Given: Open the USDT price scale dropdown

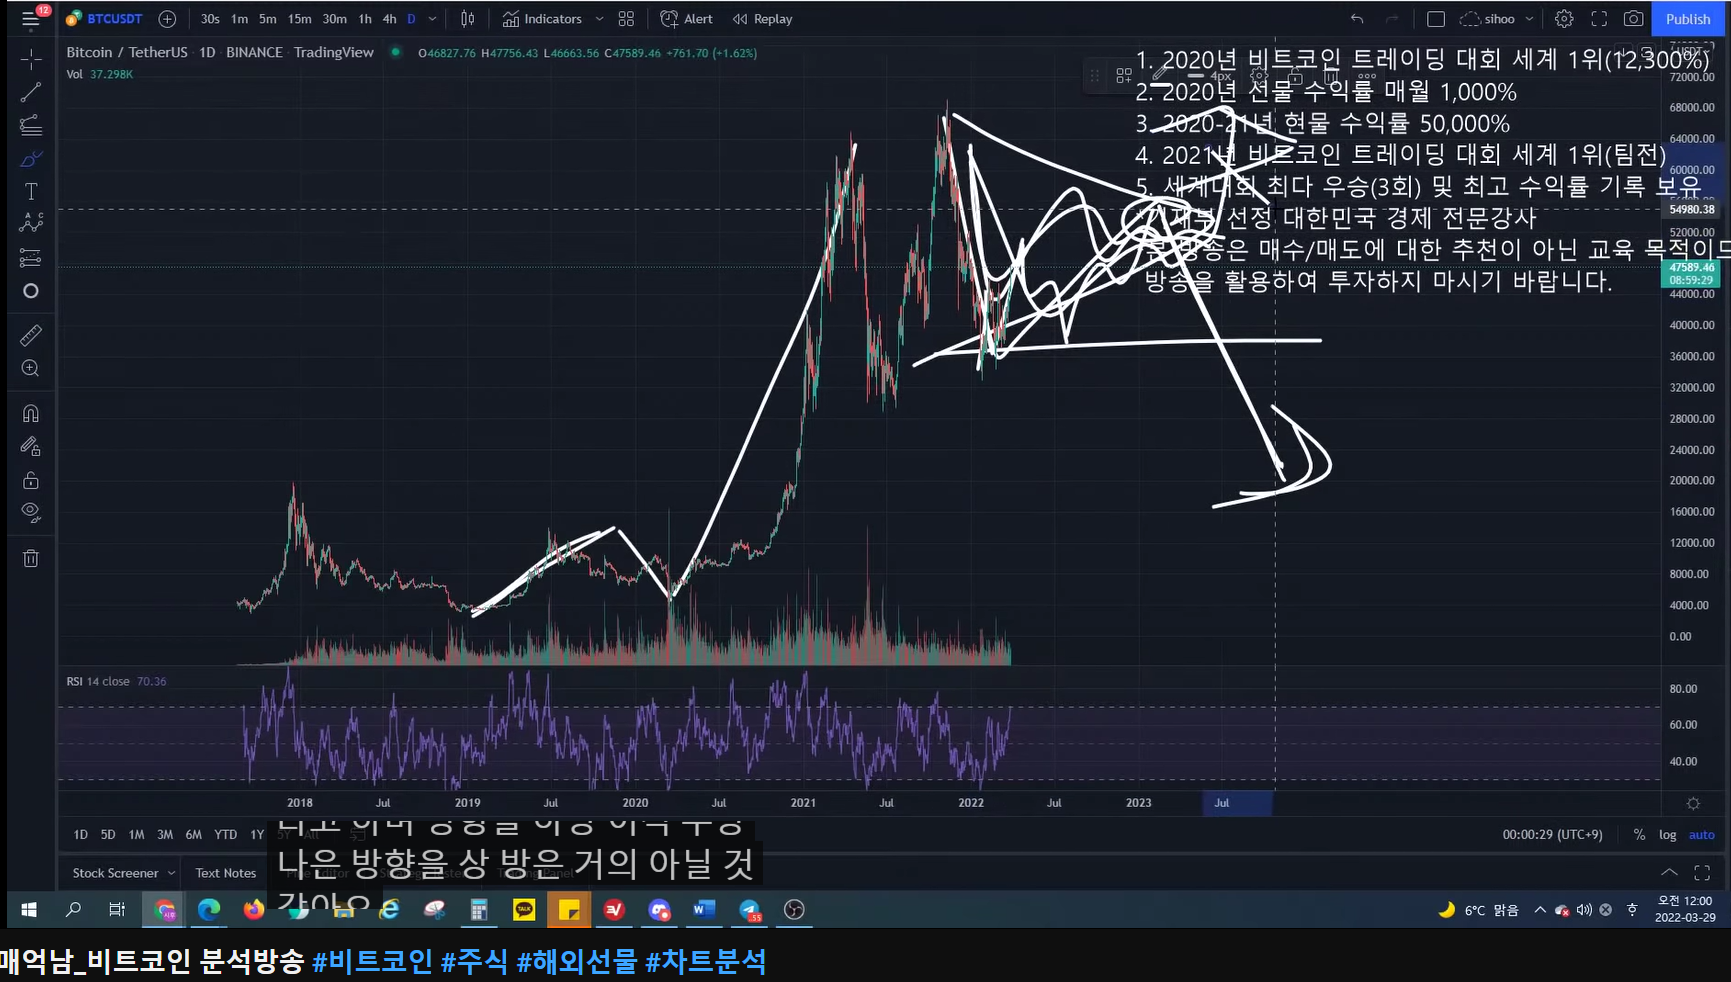Looking at the screenshot, I should coord(1692,50).
